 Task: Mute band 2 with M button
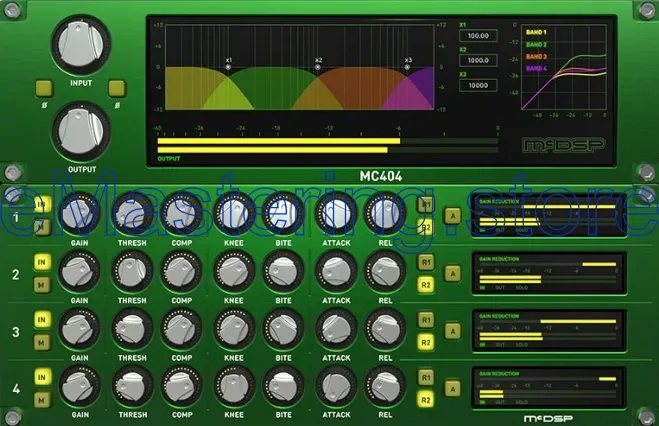(x=42, y=285)
